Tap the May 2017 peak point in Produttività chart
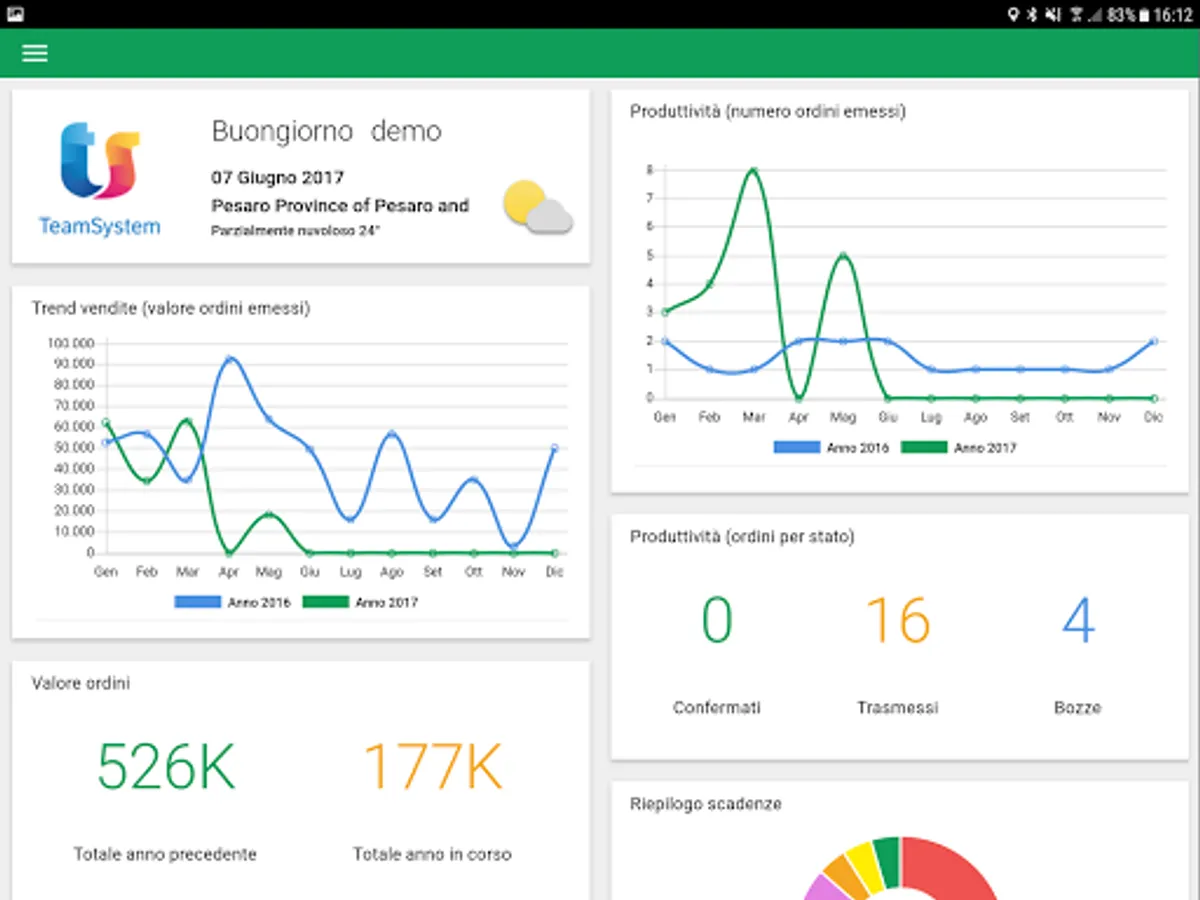Image resolution: width=1200 pixels, height=900 pixels. 844,255
